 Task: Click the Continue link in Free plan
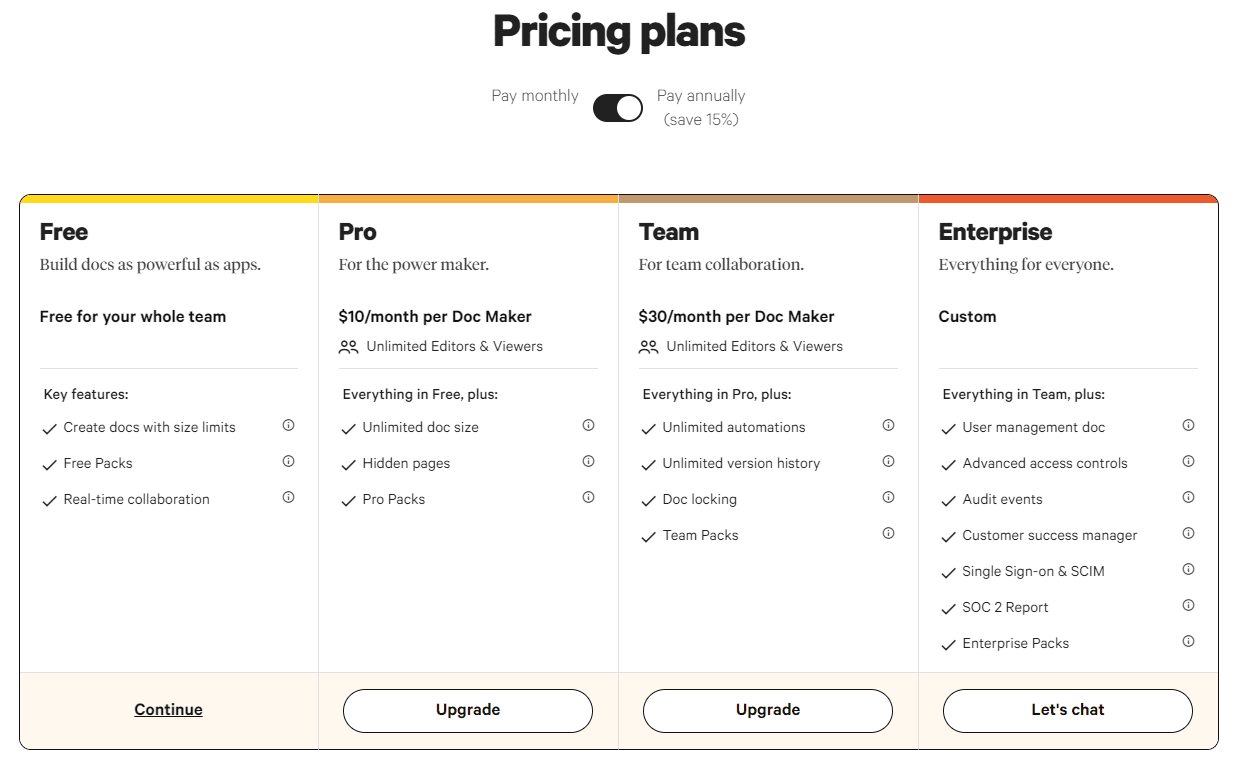point(168,710)
